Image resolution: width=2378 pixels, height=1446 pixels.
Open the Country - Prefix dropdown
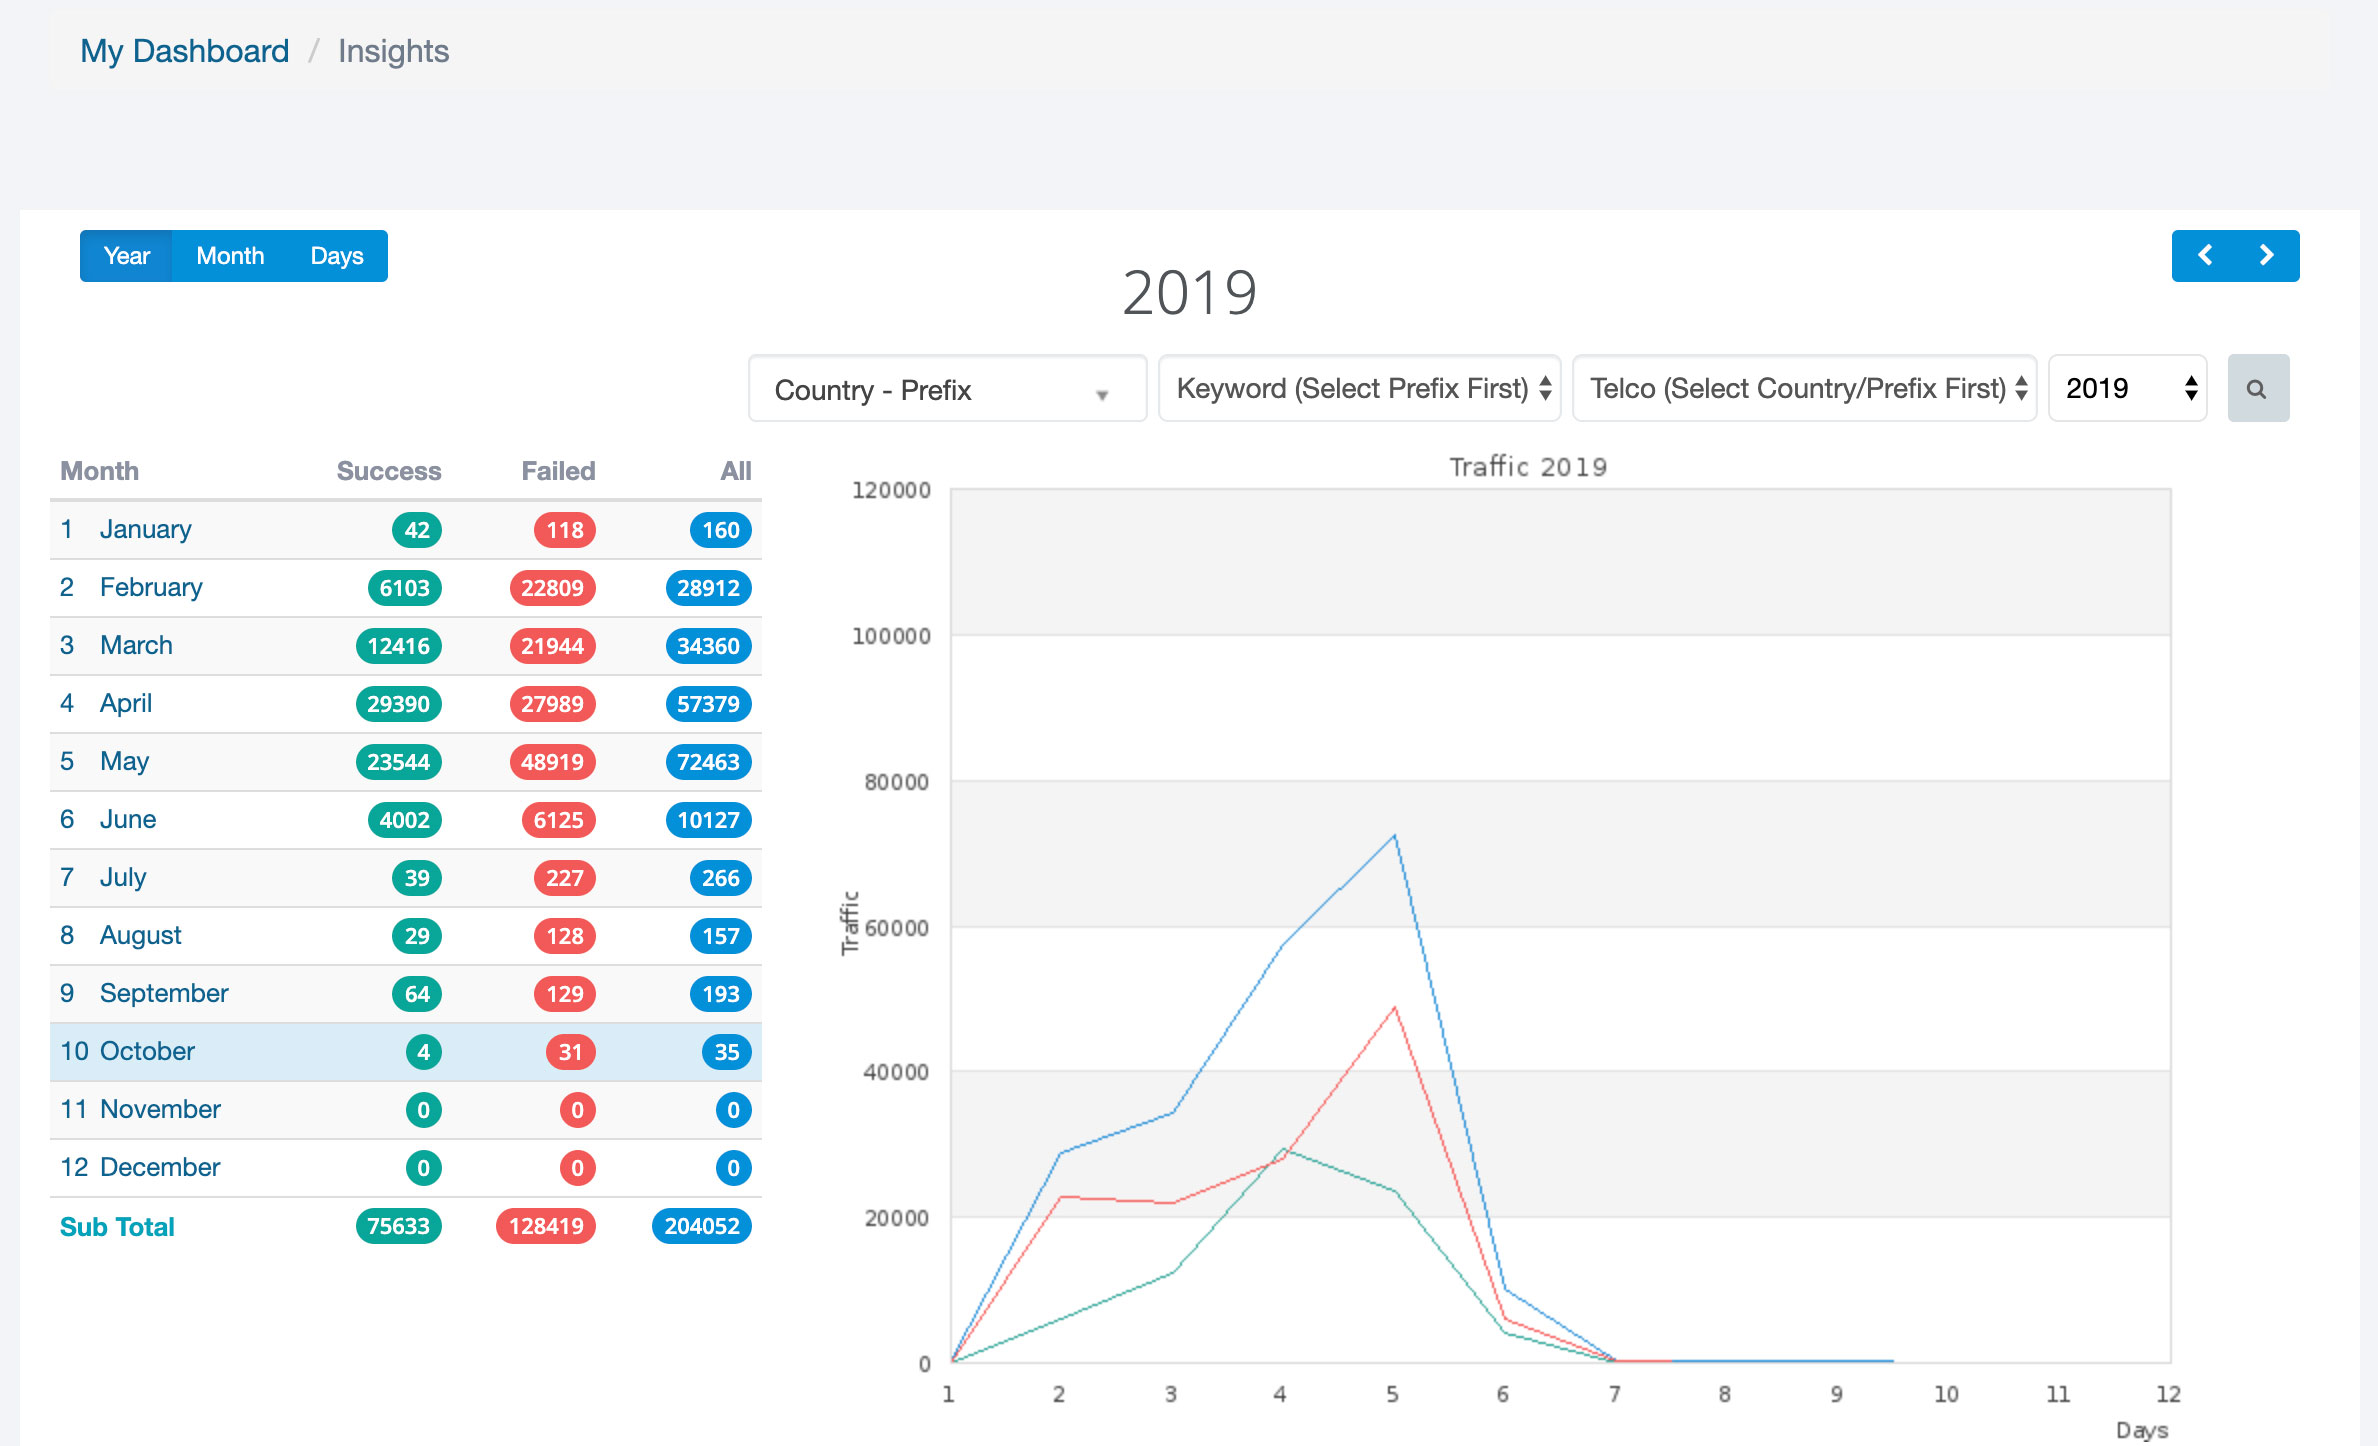[947, 389]
